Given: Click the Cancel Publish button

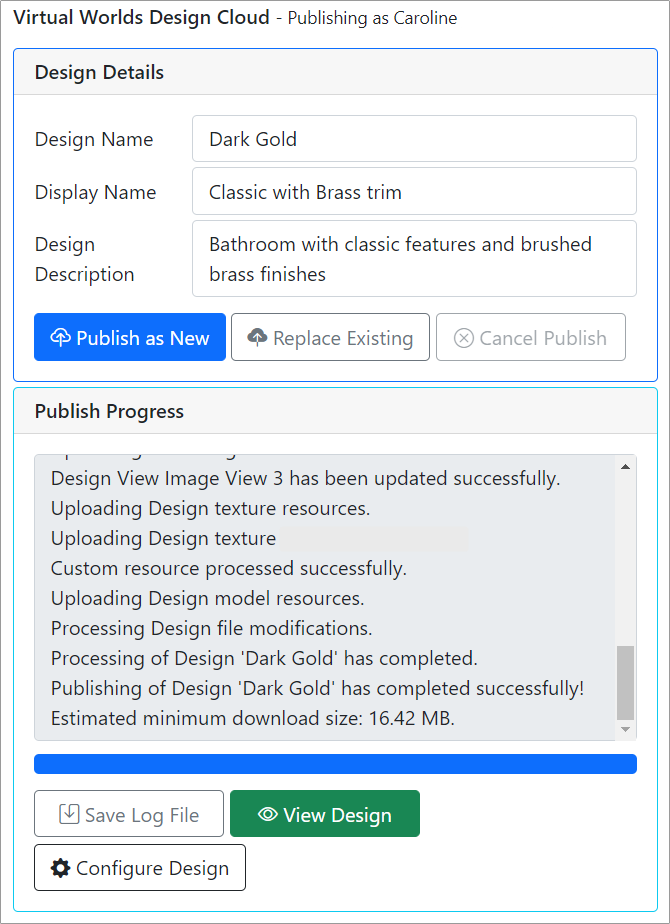Looking at the screenshot, I should pos(530,337).
